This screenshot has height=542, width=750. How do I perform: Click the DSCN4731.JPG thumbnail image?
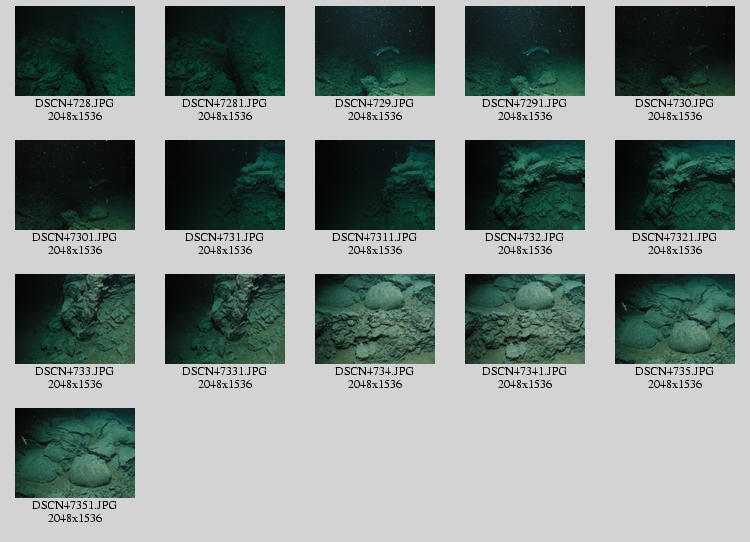[x=225, y=185]
